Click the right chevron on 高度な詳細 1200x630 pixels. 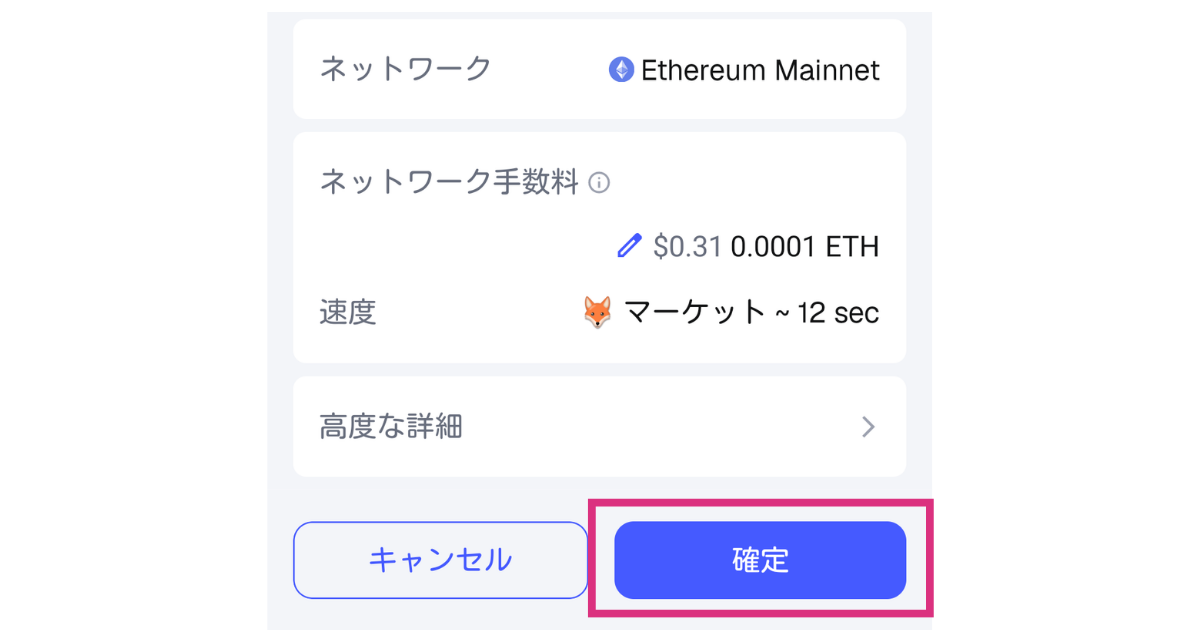point(868,428)
